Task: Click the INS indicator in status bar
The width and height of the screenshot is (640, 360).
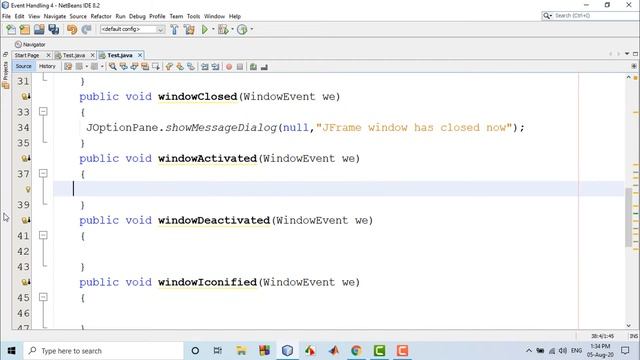Action: (x=633, y=336)
